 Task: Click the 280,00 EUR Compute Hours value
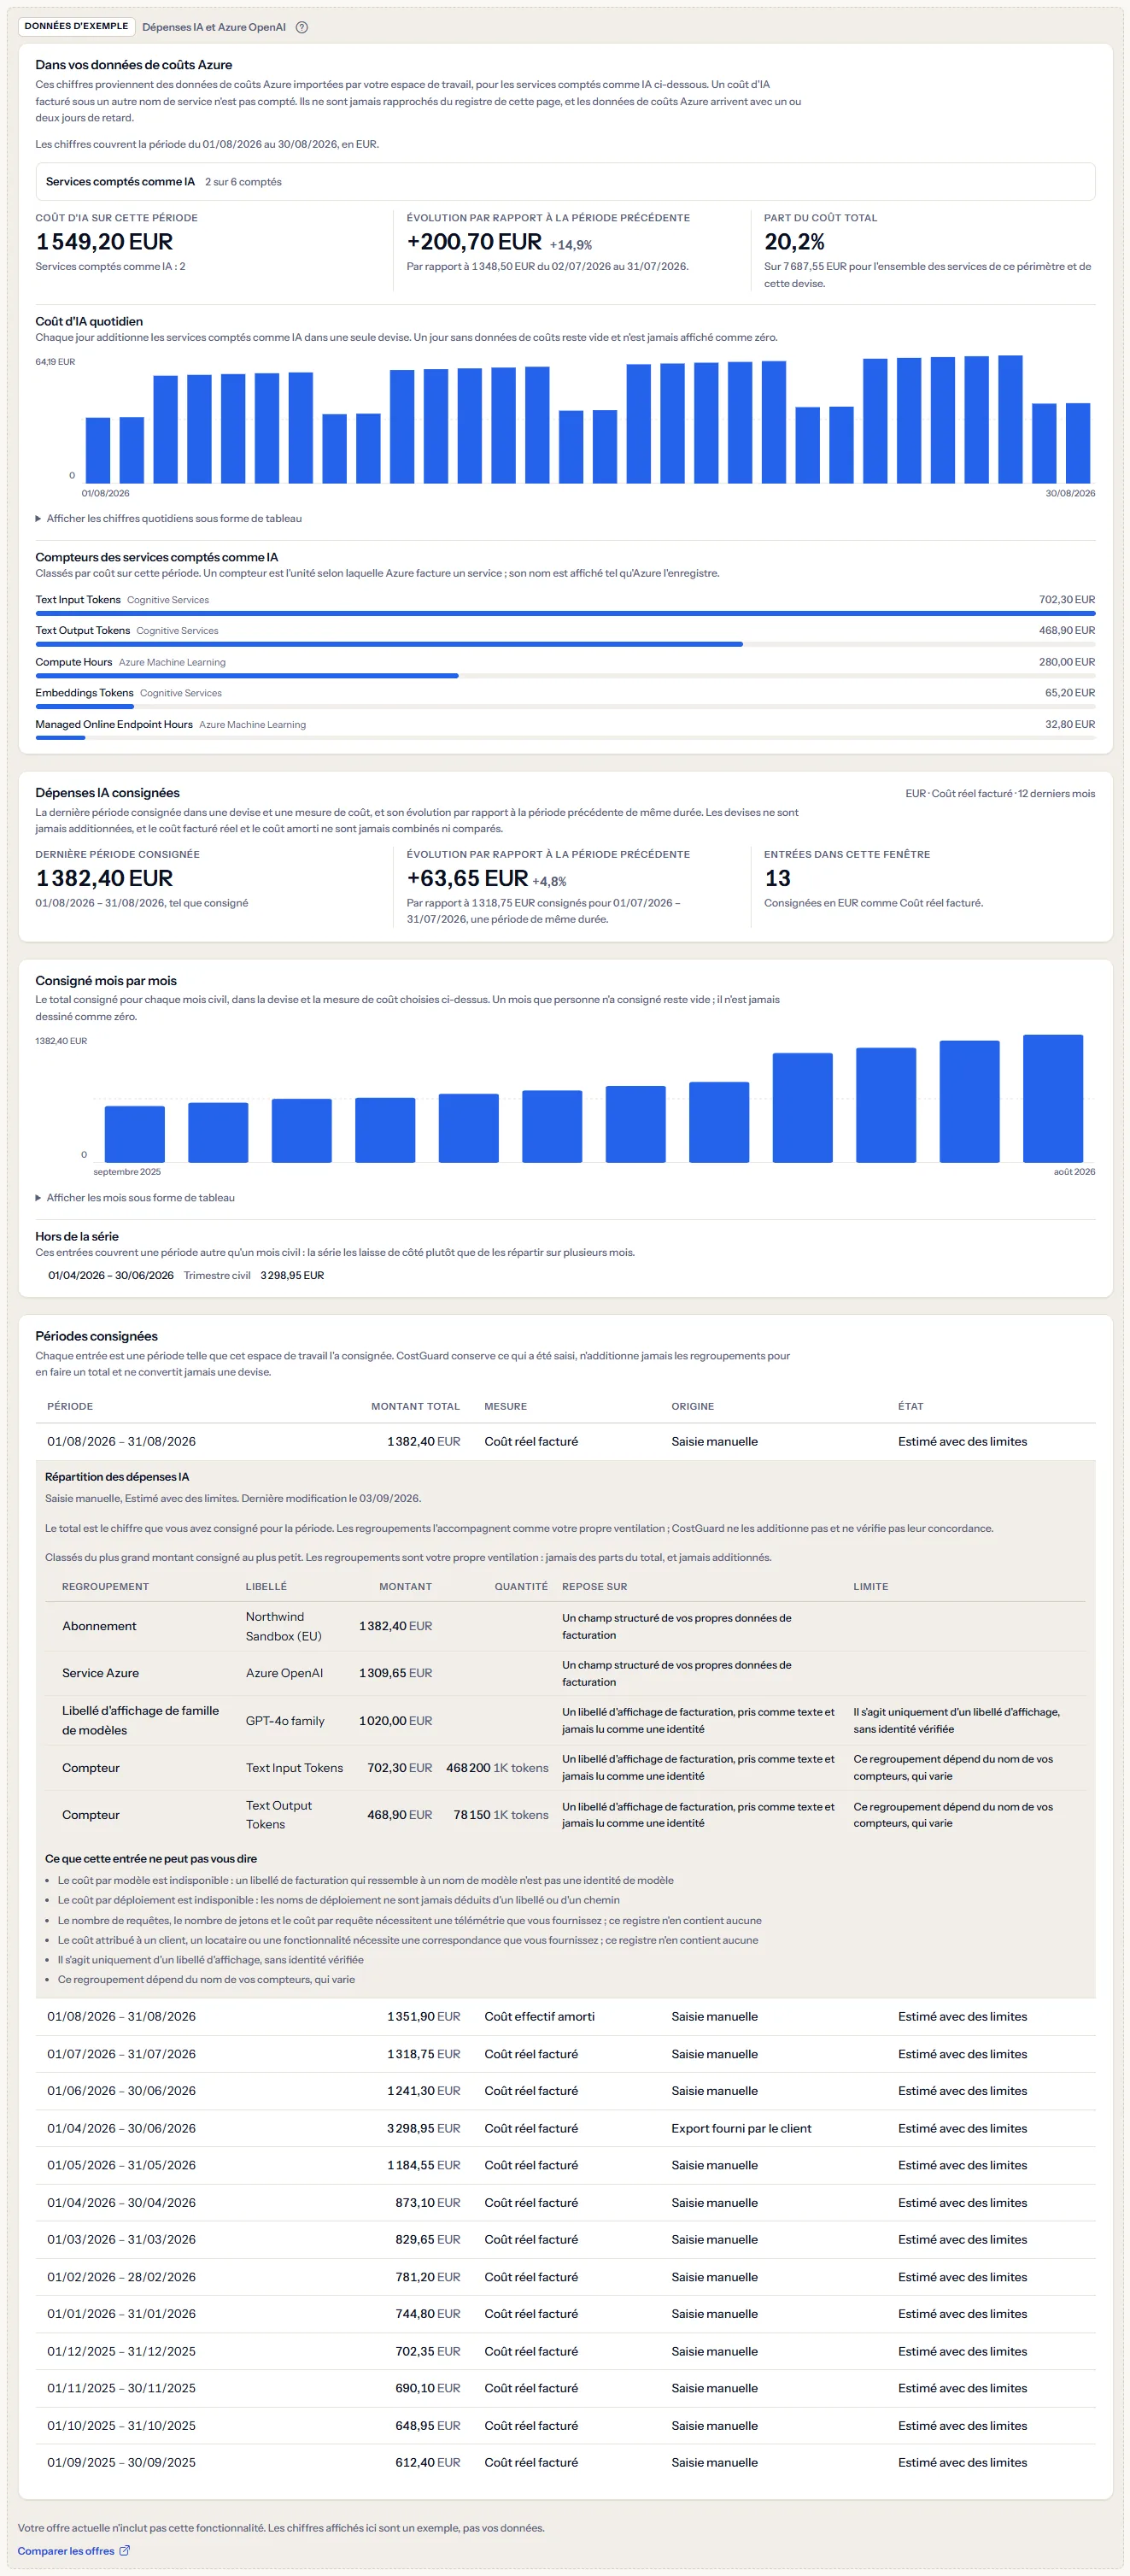(1067, 662)
